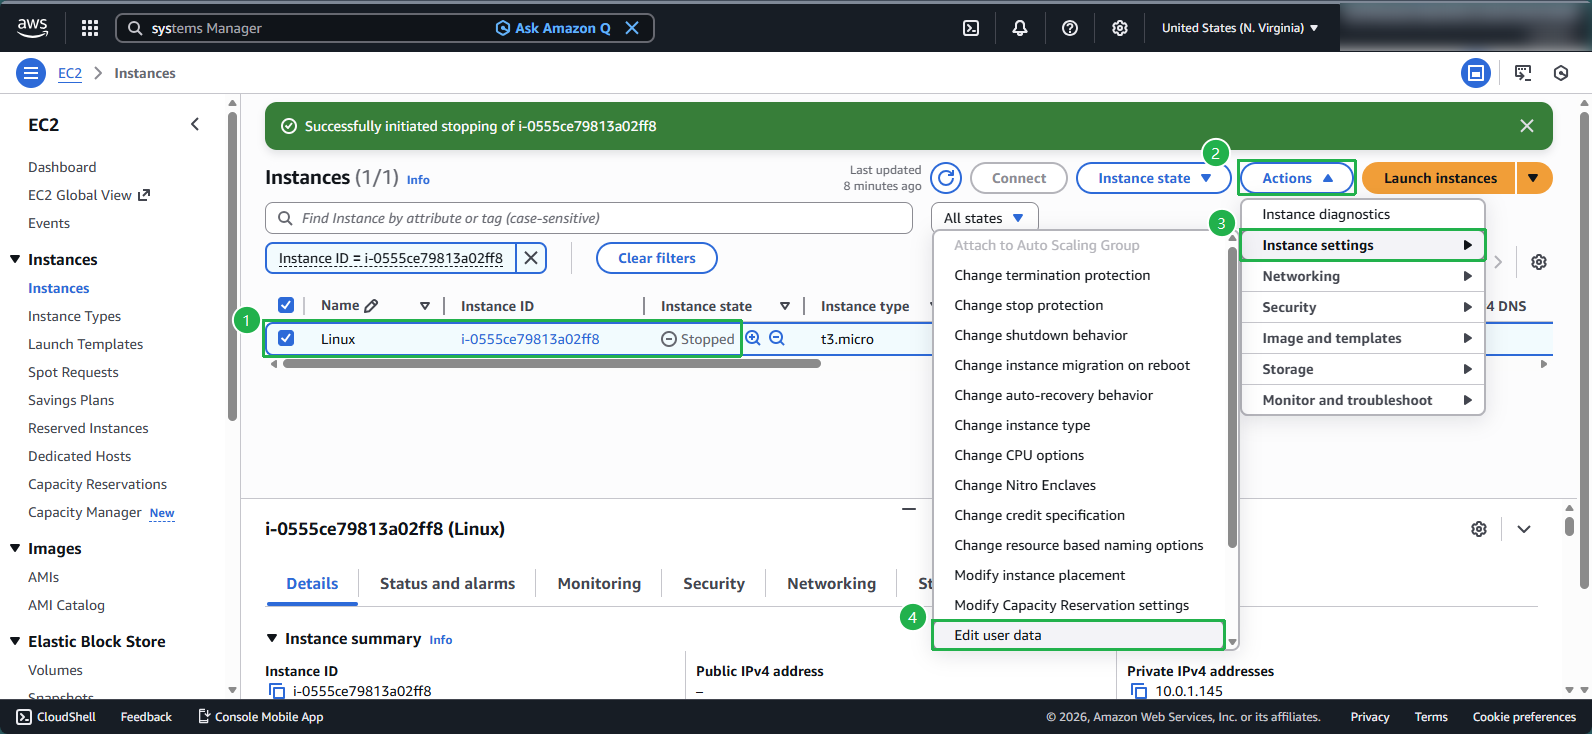The height and width of the screenshot is (734, 1592).
Task: Open Monitor and troubleshoot submenu
Action: (x=1363, y=400)
